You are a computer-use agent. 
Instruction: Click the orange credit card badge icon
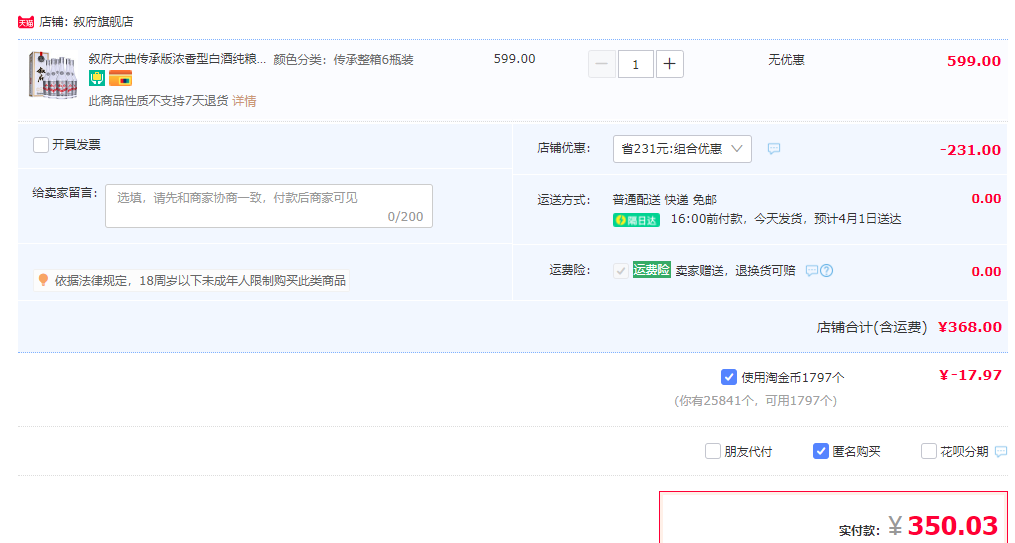[120, 79]
